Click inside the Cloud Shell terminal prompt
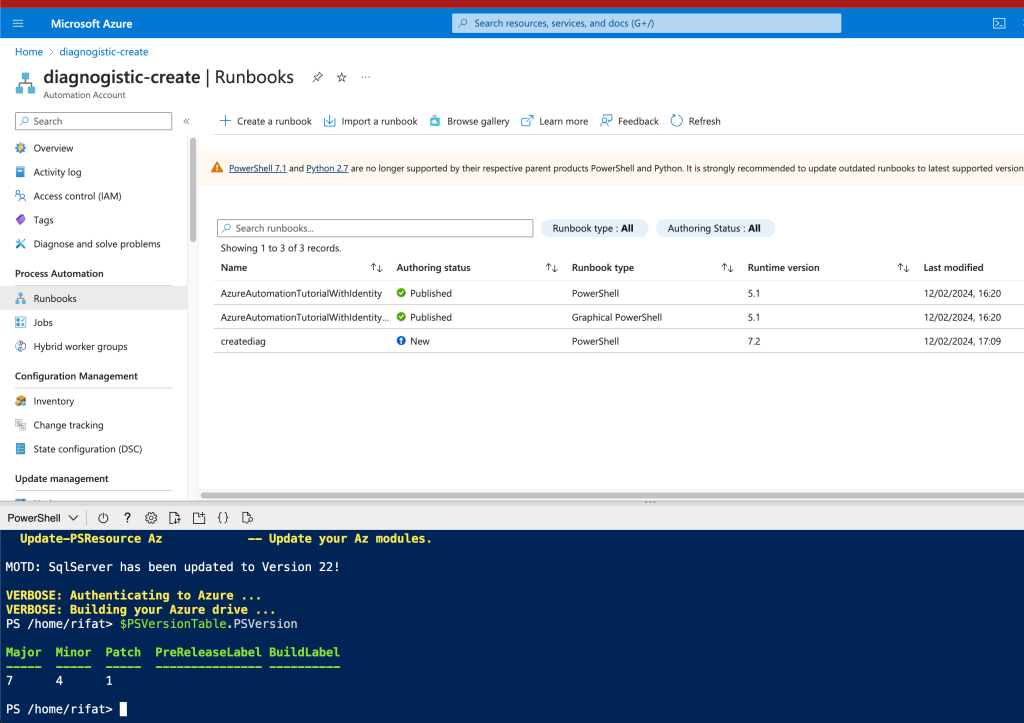Screen dimensions: 1024x723 click(123, 709)
